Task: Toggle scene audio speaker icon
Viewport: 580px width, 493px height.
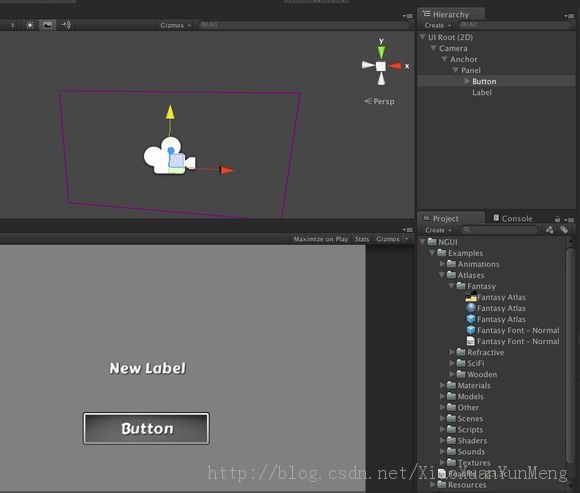Action: [x=66, y=25]
